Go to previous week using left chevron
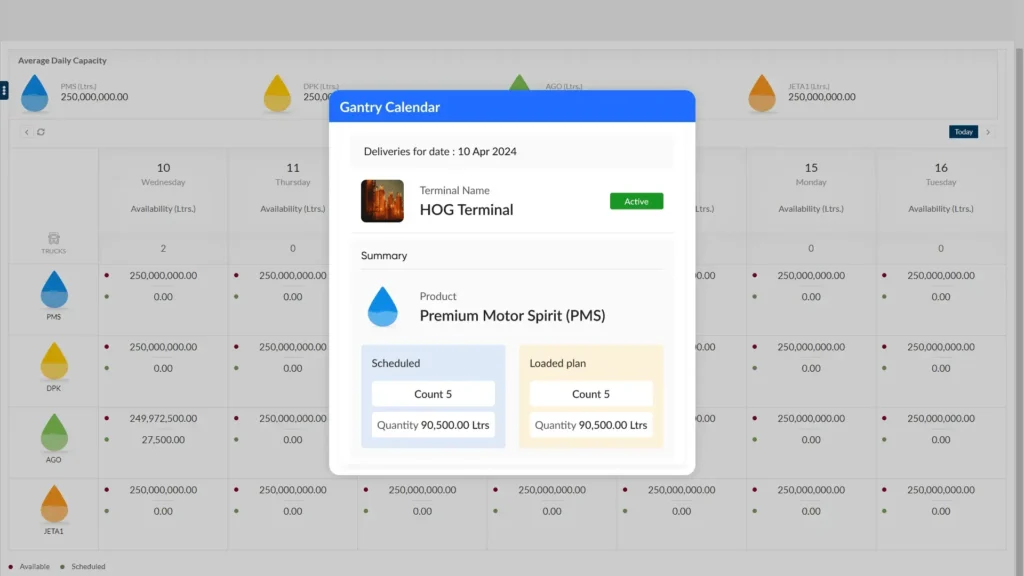This screenshot has width=1024, height=576. (27, 132)
